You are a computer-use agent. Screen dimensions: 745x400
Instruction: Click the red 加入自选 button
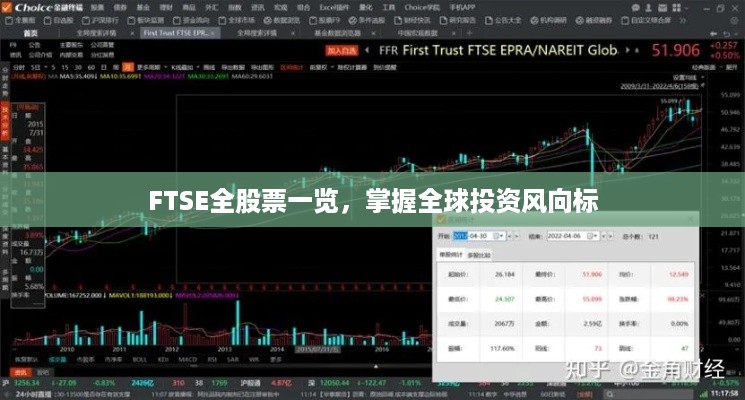pos(341,50)
